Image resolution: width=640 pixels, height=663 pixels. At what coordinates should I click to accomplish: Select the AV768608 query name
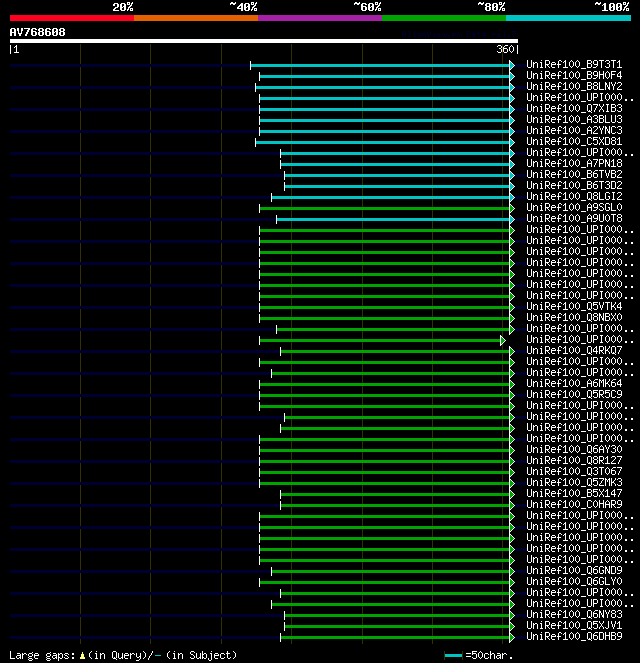pos(38,32)
